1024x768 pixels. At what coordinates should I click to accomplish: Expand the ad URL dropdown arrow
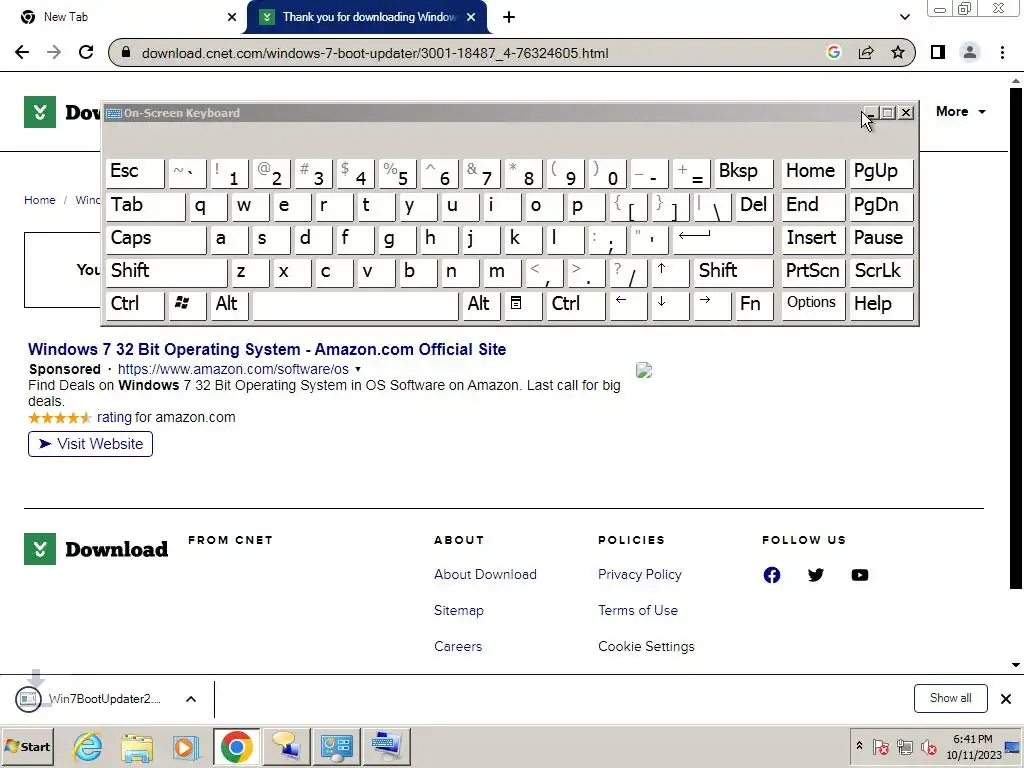pos(358,369)
